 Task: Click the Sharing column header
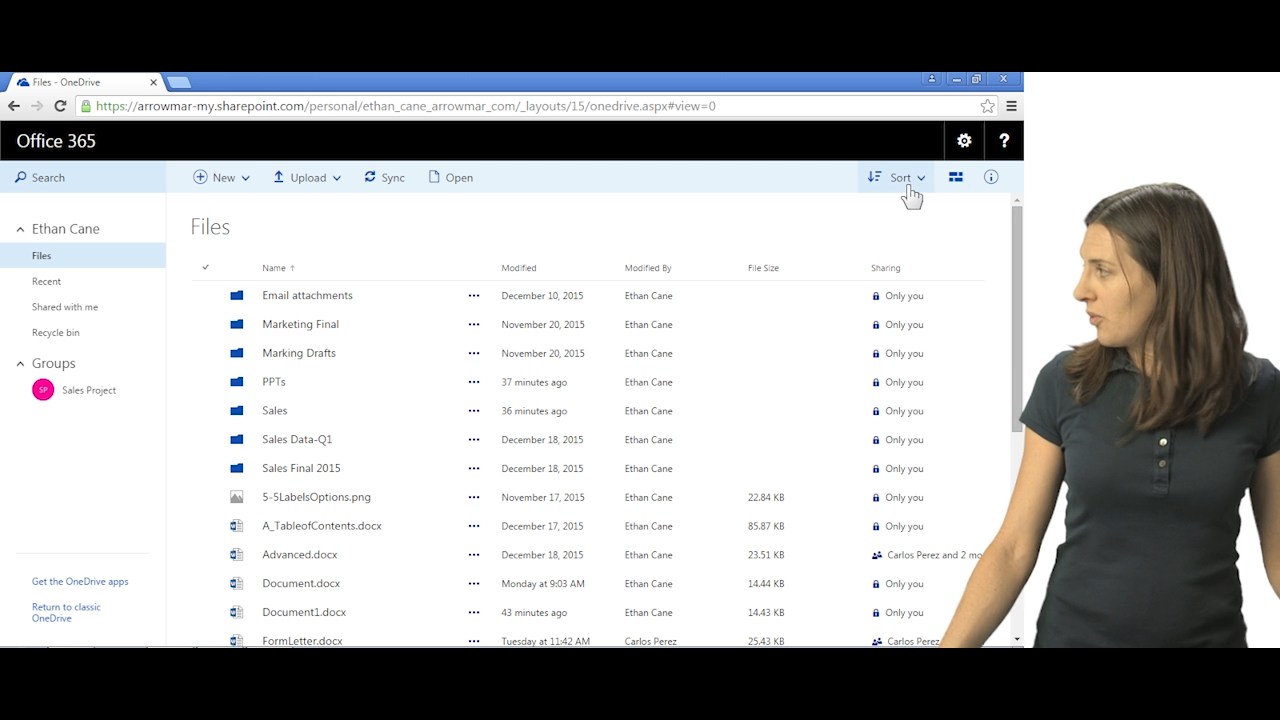[885, 268]
